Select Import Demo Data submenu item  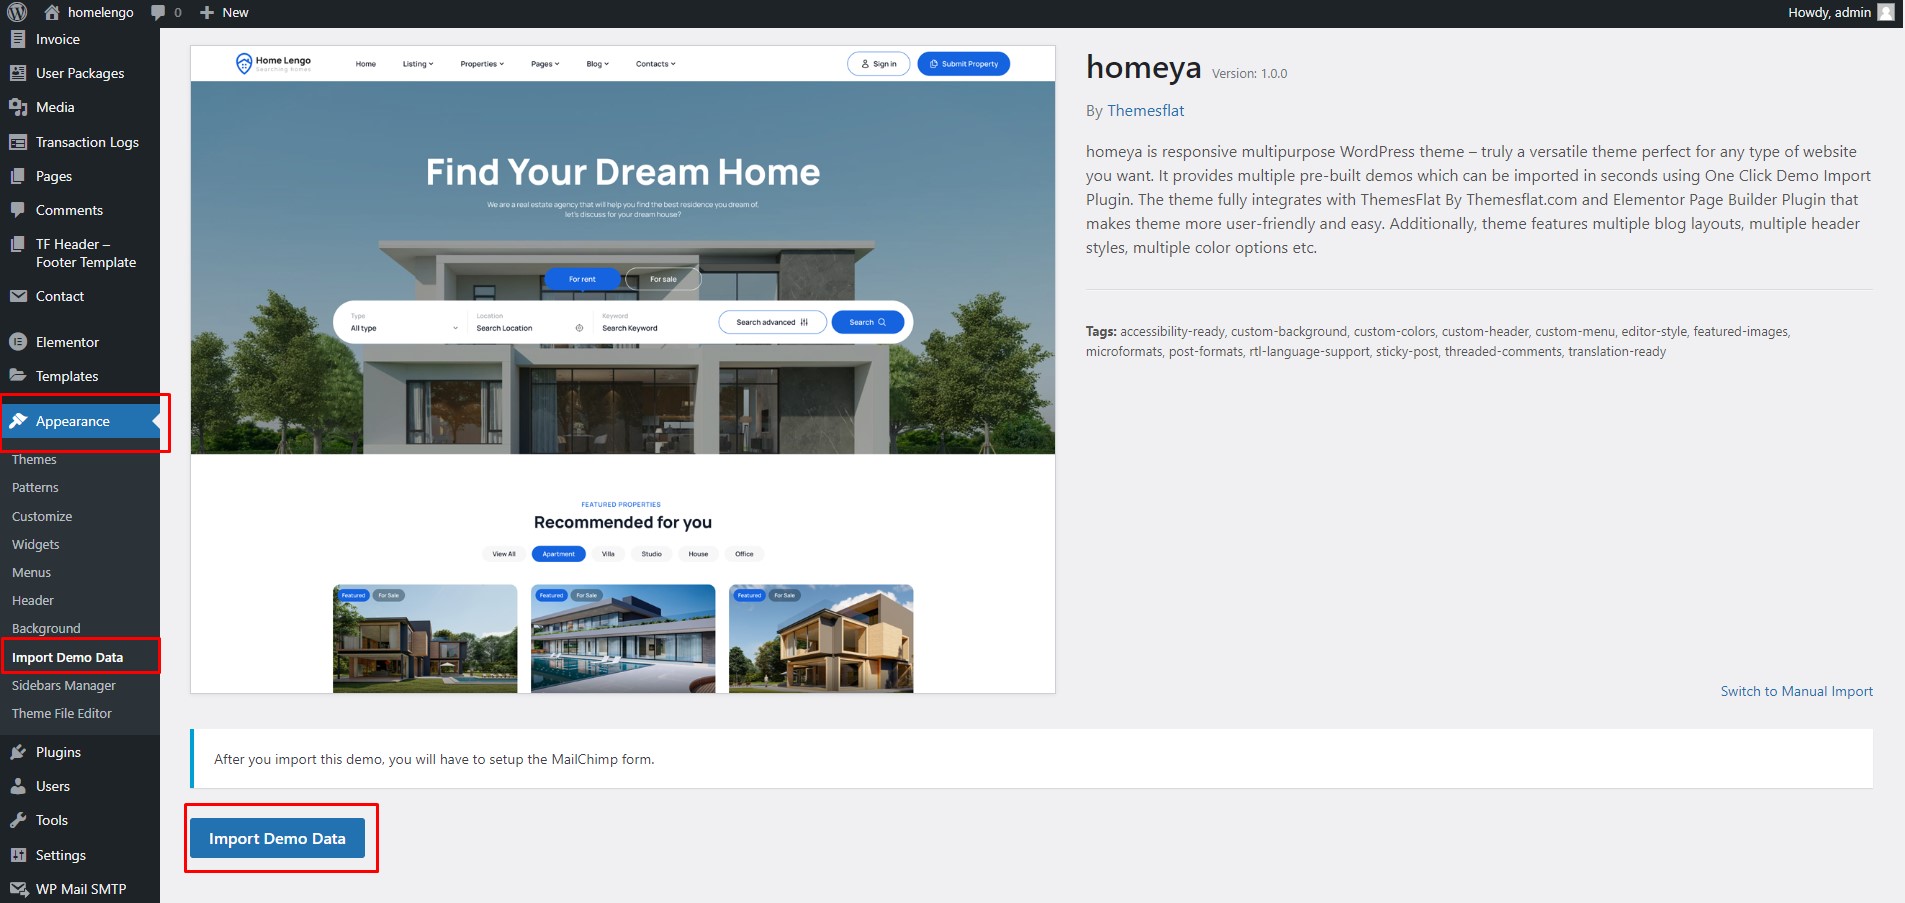[x=67, y=658]
